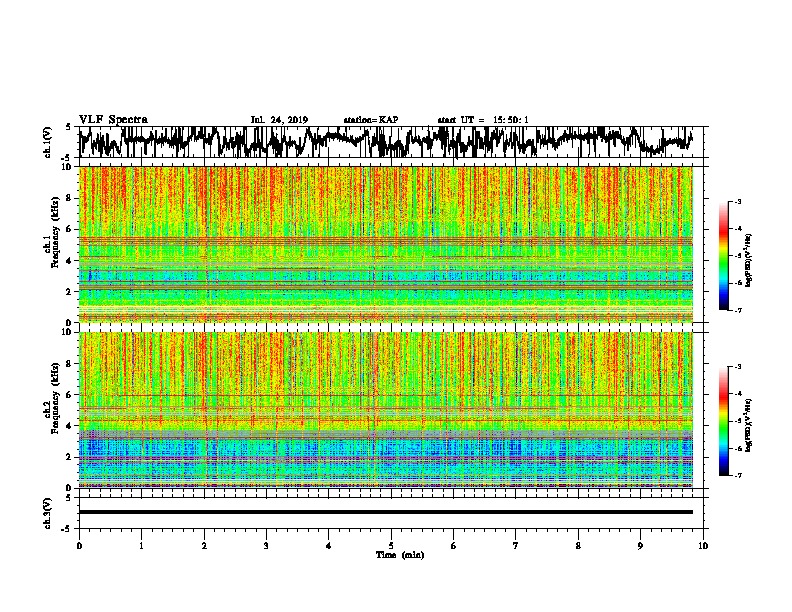Screen dimensions: 792x612
Task: Click the "2" kHz tick on ch.1 frequency axis
Action: 70,292
